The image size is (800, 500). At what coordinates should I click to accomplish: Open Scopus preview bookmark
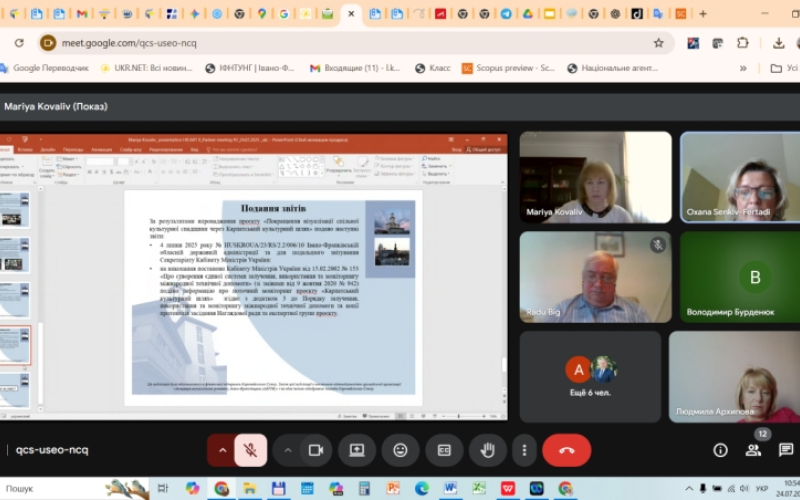coord(508,68)
